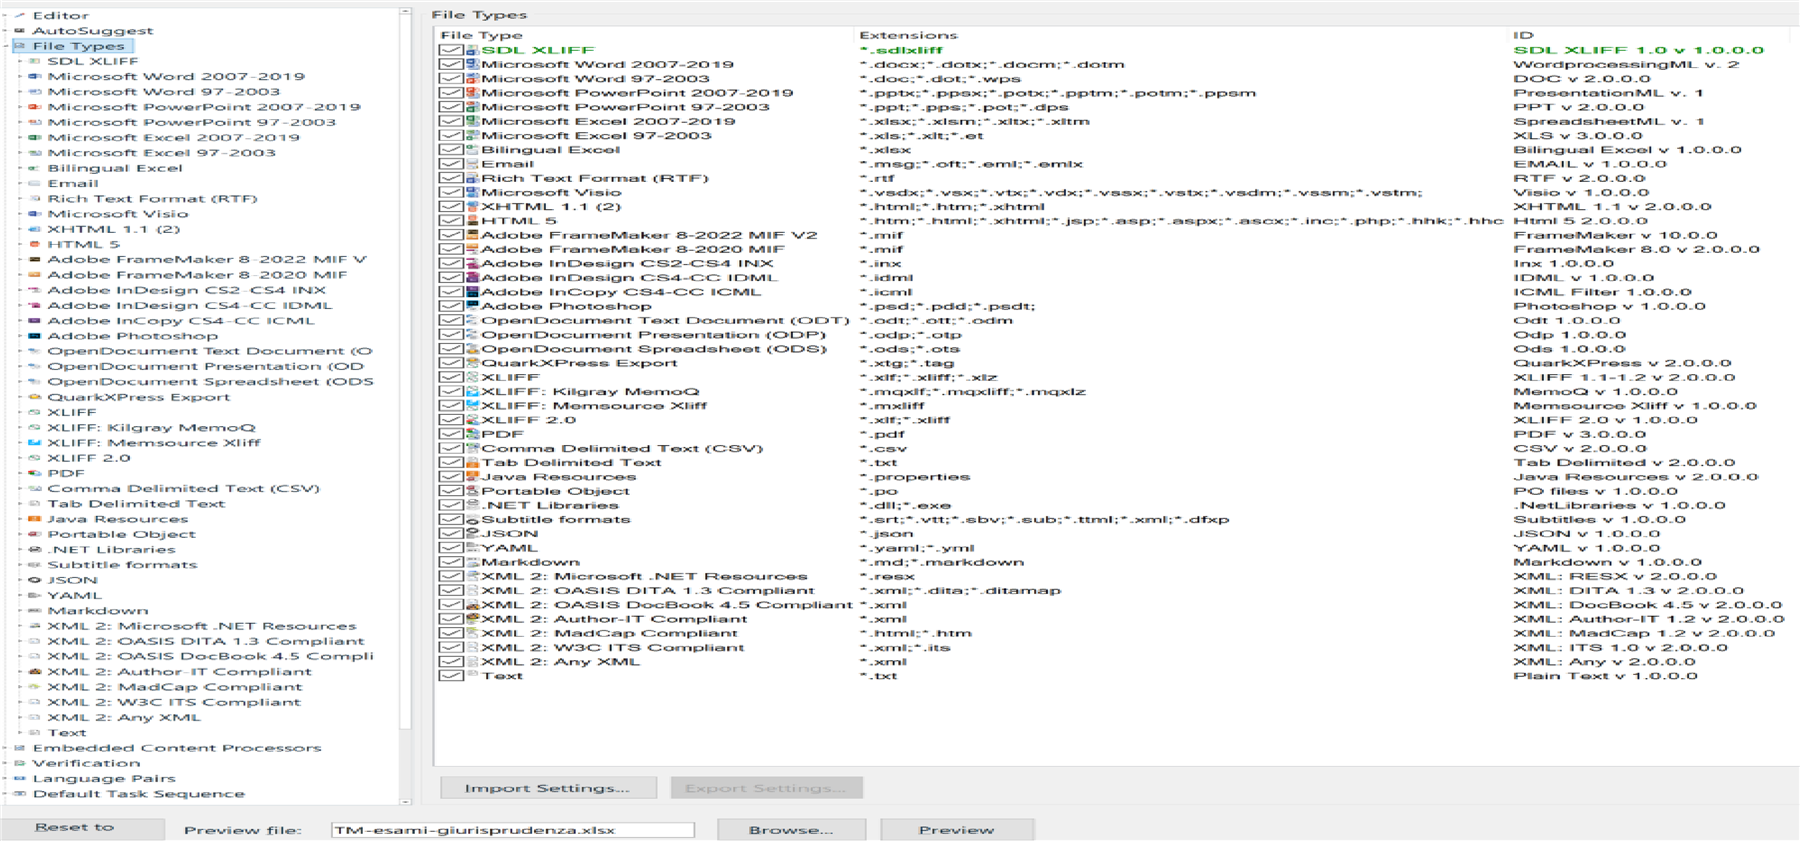Click the PDF file type icon in the list
This screenshot has height=841, width=1800.
(472, 434)
